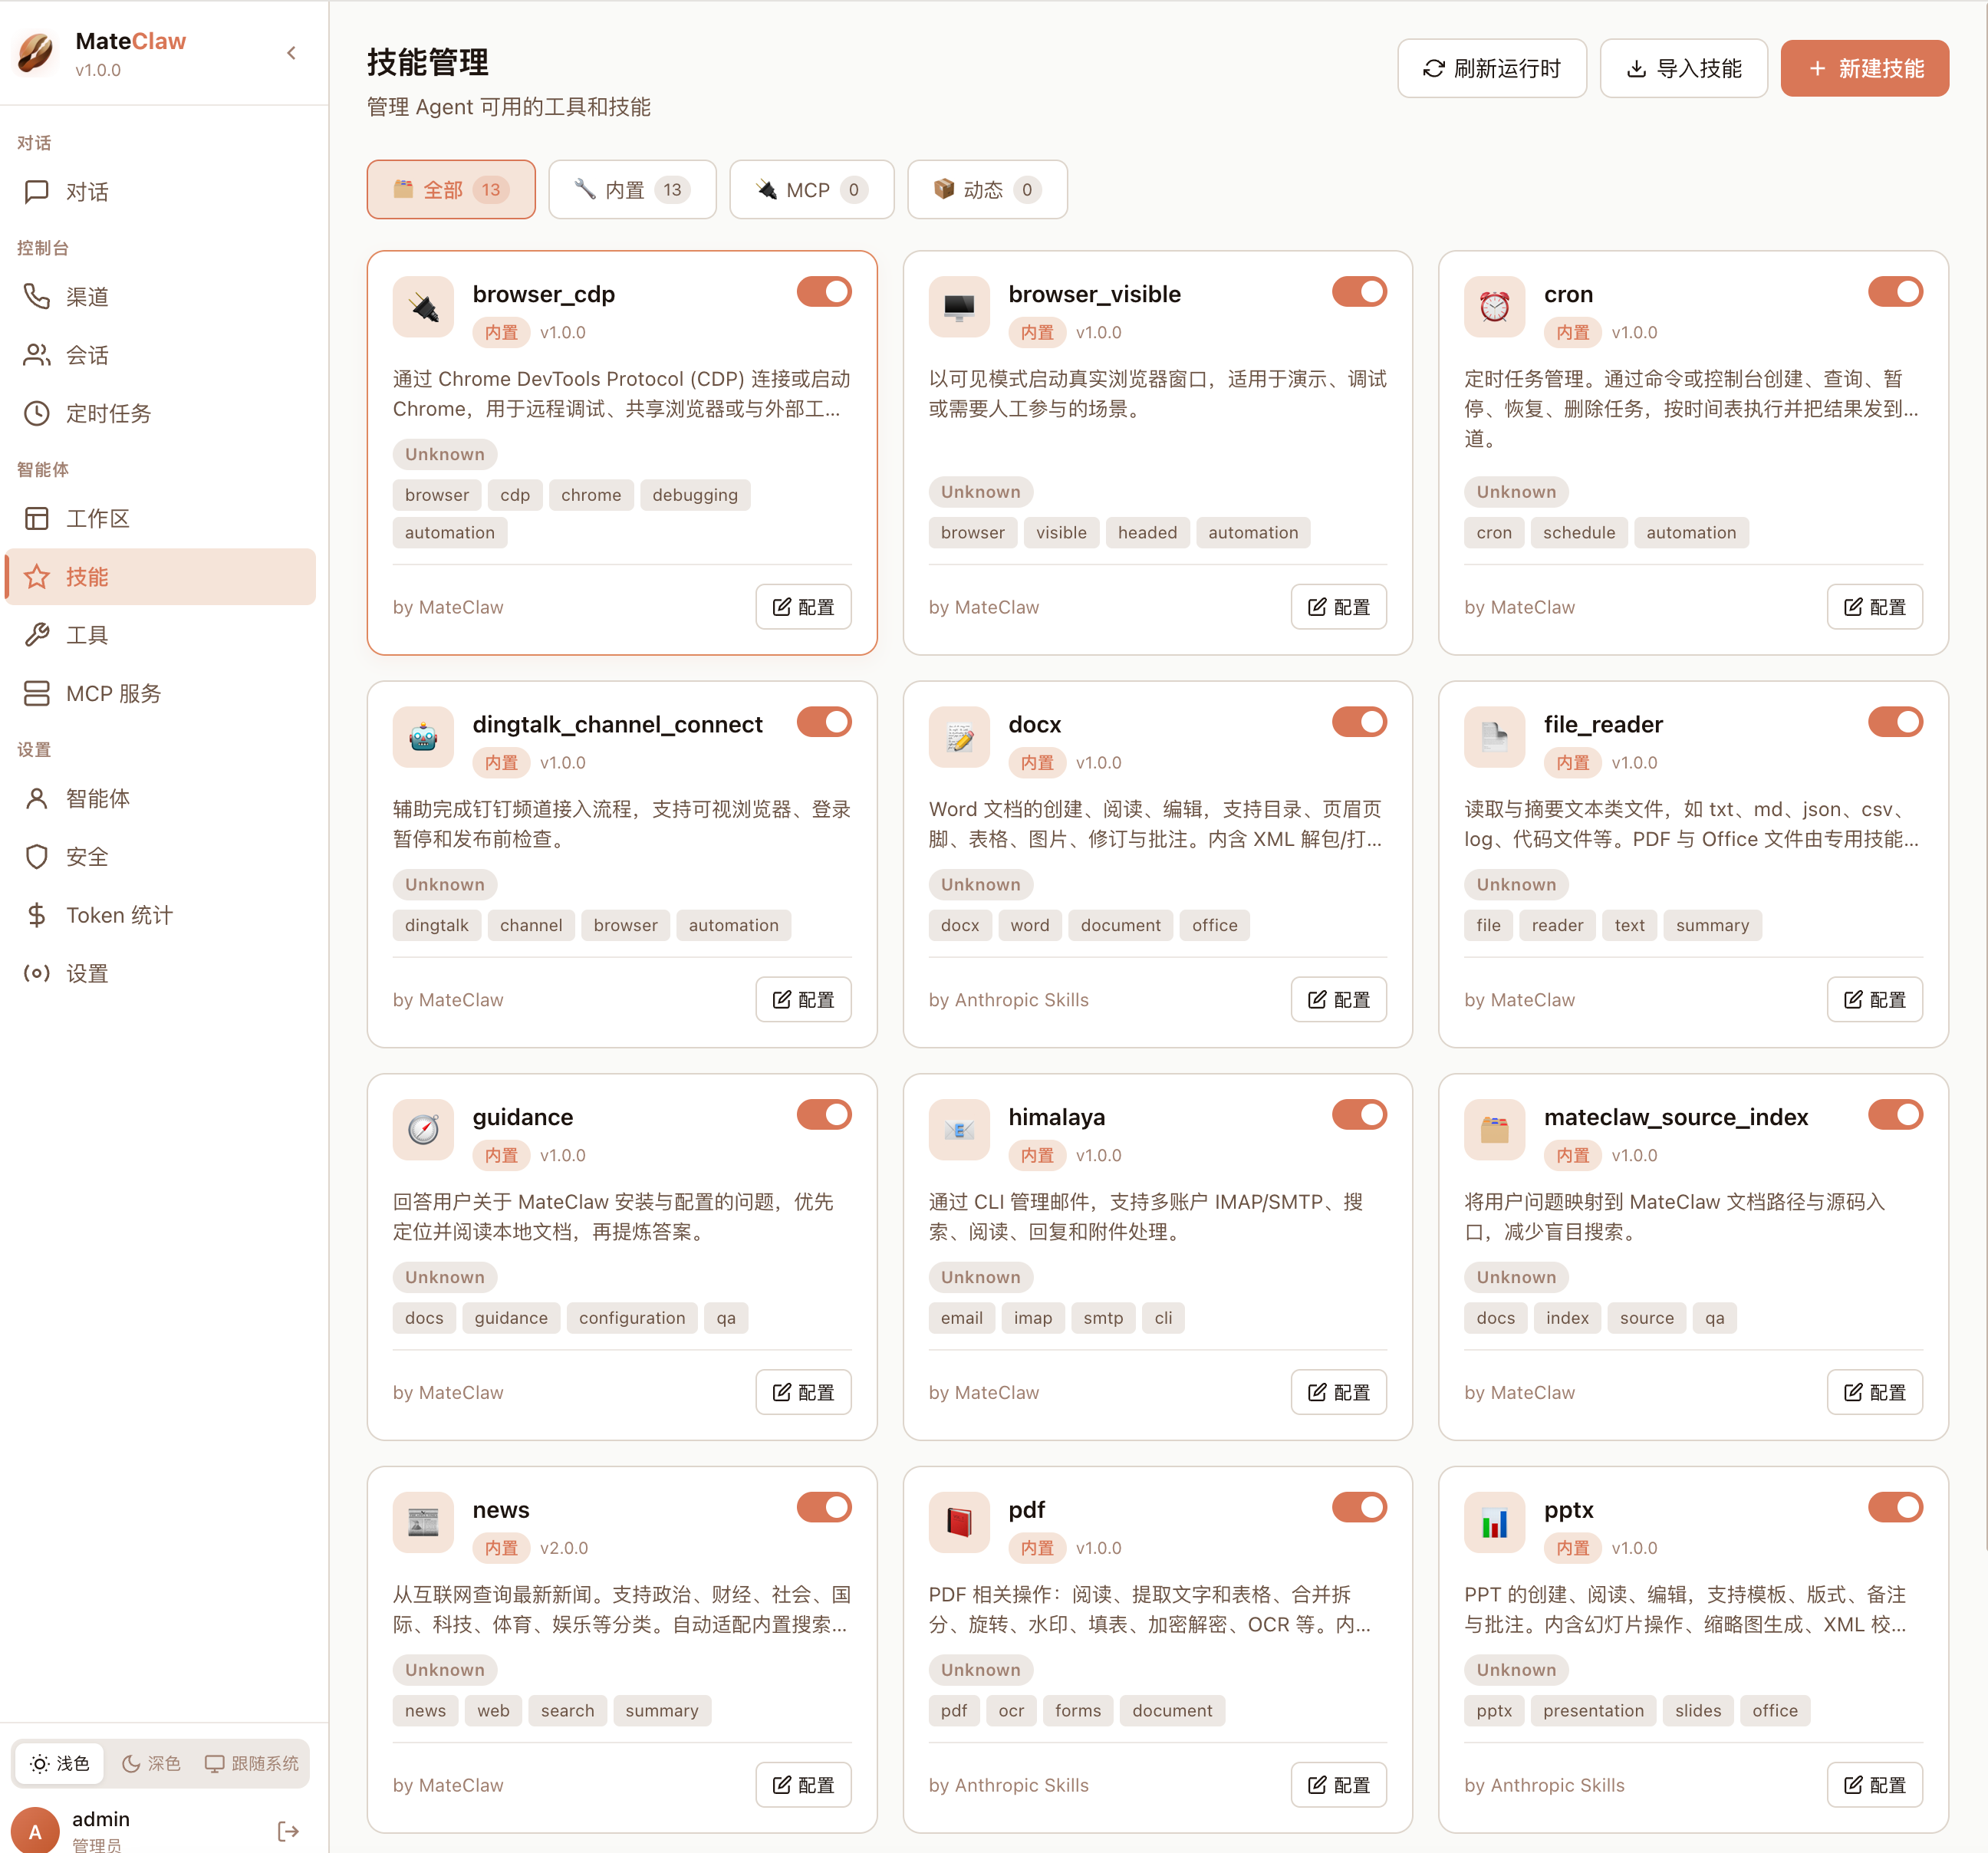
Task: Open the MCP 服务 sidebar icon
Action: pos(37,693)
